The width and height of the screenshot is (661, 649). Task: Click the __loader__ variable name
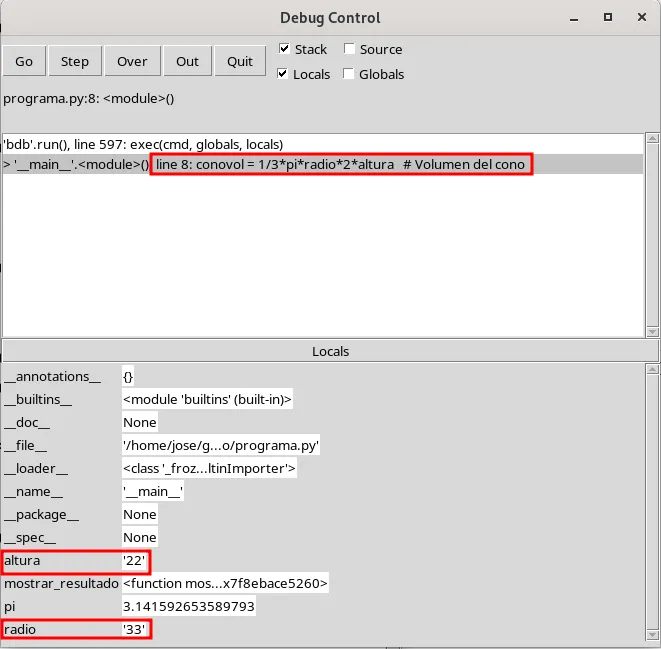click(36, 469)
